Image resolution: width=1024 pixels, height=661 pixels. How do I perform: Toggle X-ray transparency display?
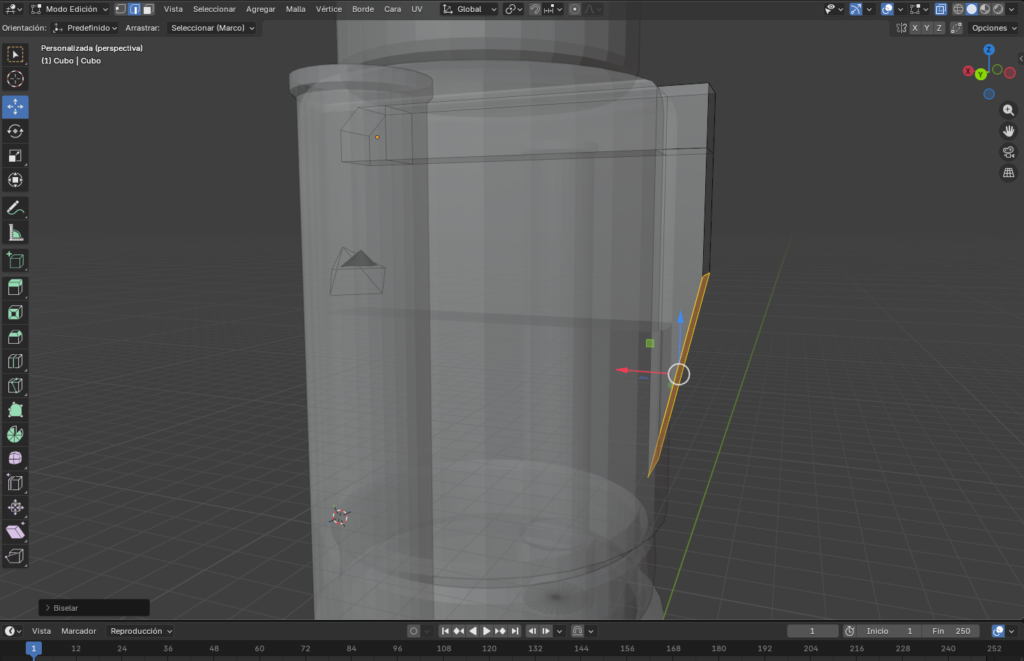(x=941, y=9)
